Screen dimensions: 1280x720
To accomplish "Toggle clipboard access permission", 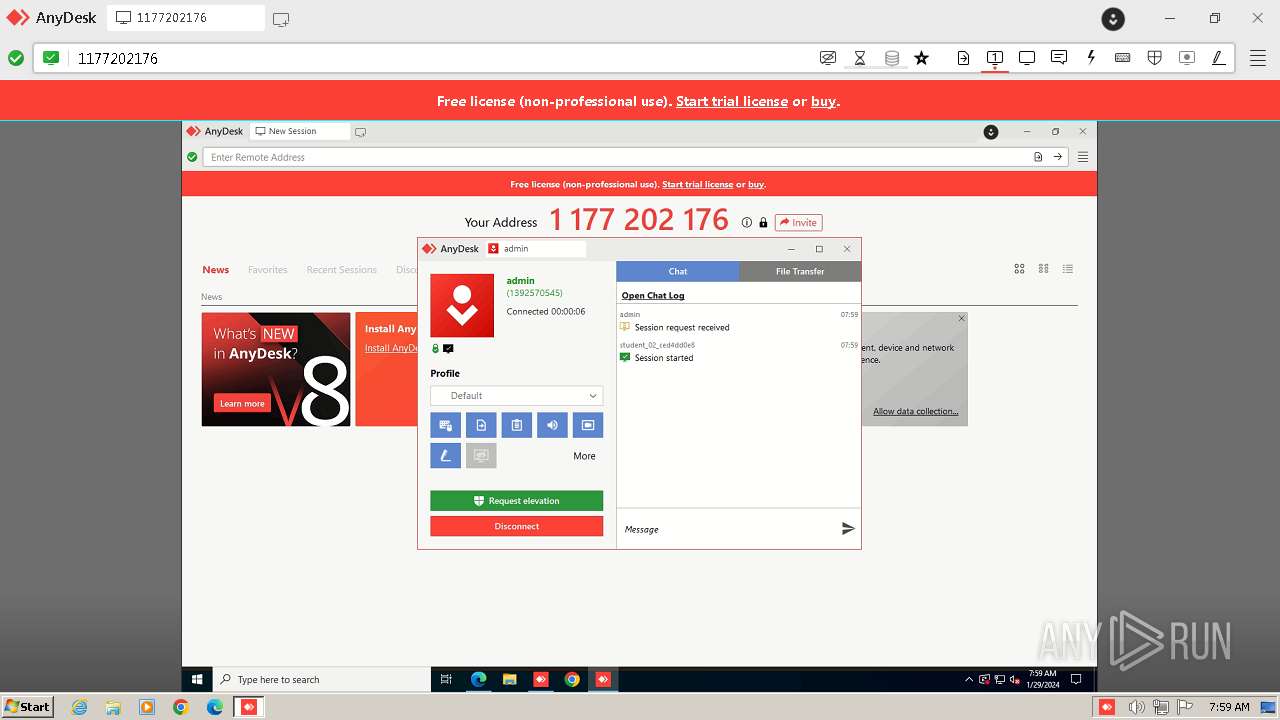I will 517,425.
